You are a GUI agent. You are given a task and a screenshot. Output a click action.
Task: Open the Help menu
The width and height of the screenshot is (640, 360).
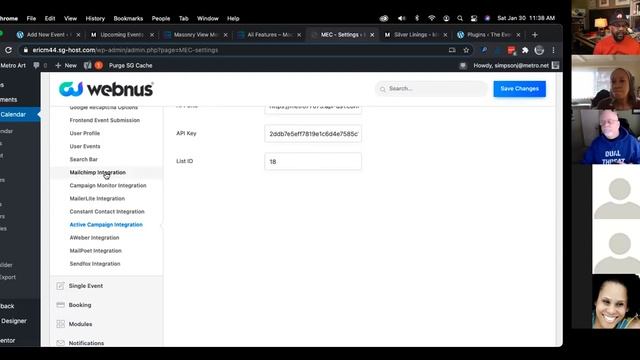coord(233,18)
